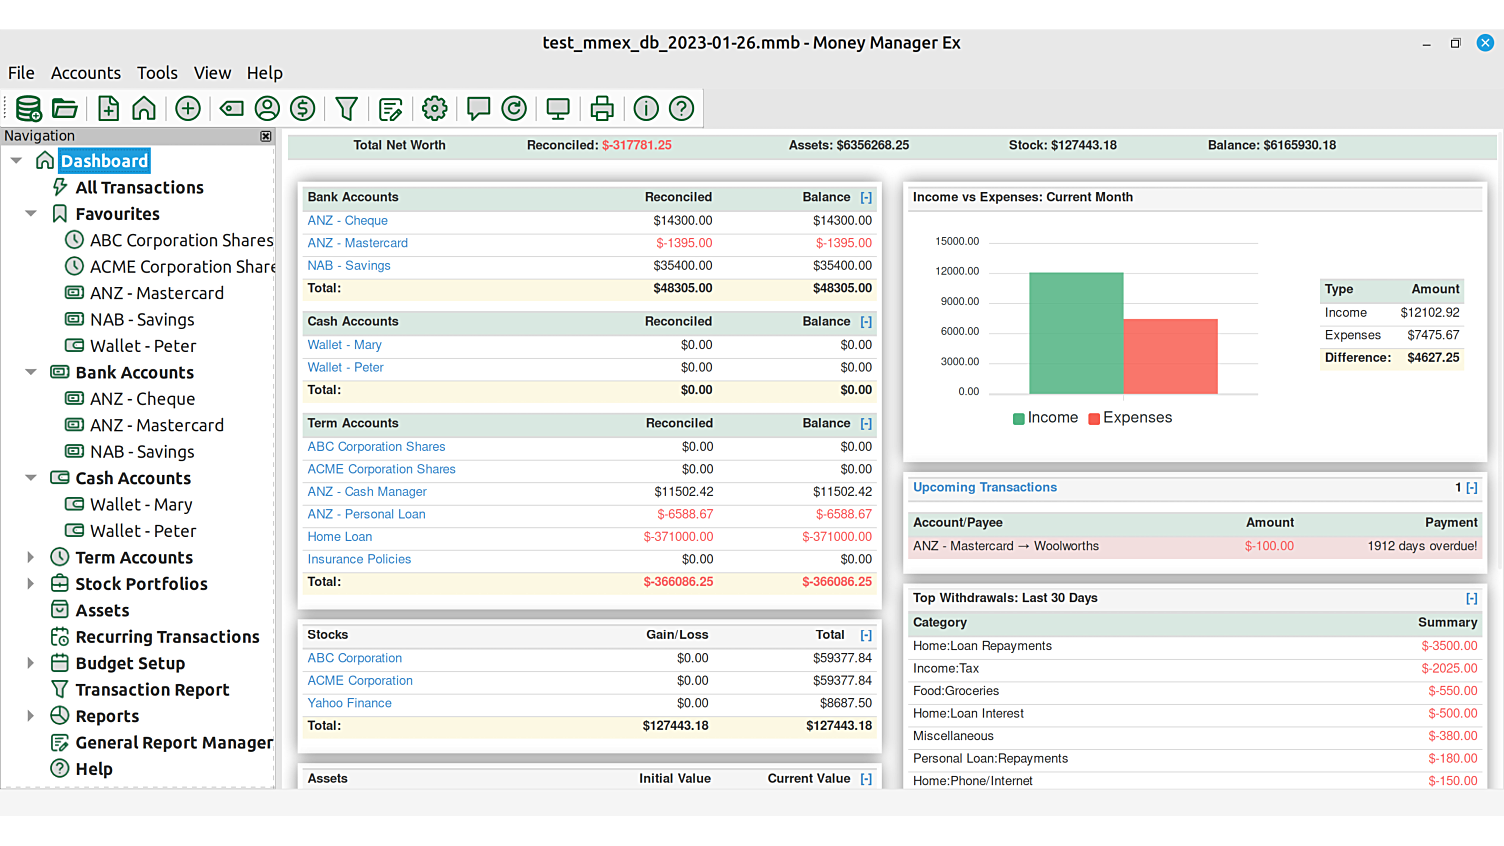Expand the Term Accounts tree node
This screenshot has width=1504, height=846.
30,557
